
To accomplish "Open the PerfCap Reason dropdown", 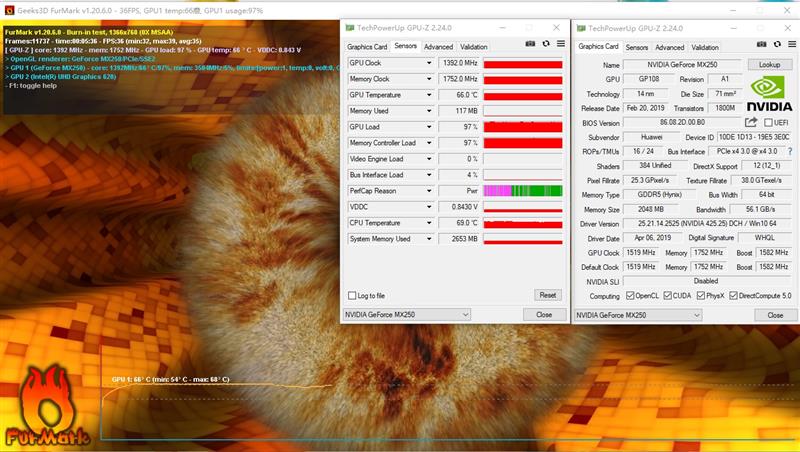I will coord(429,191).
